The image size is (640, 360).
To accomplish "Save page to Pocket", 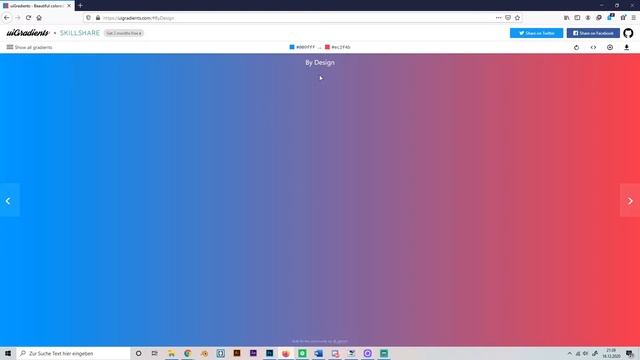I will (508, 18).
